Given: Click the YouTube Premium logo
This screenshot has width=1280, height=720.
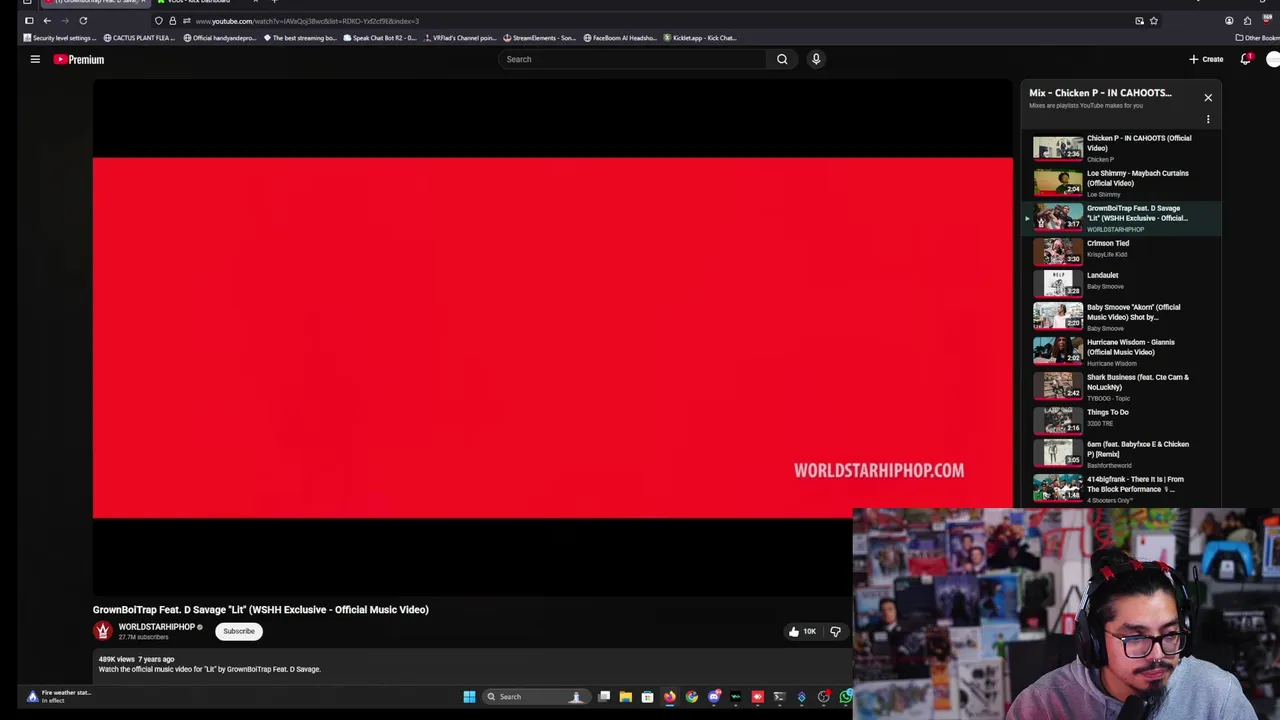Looking at the screenshot, I should 79,59.
